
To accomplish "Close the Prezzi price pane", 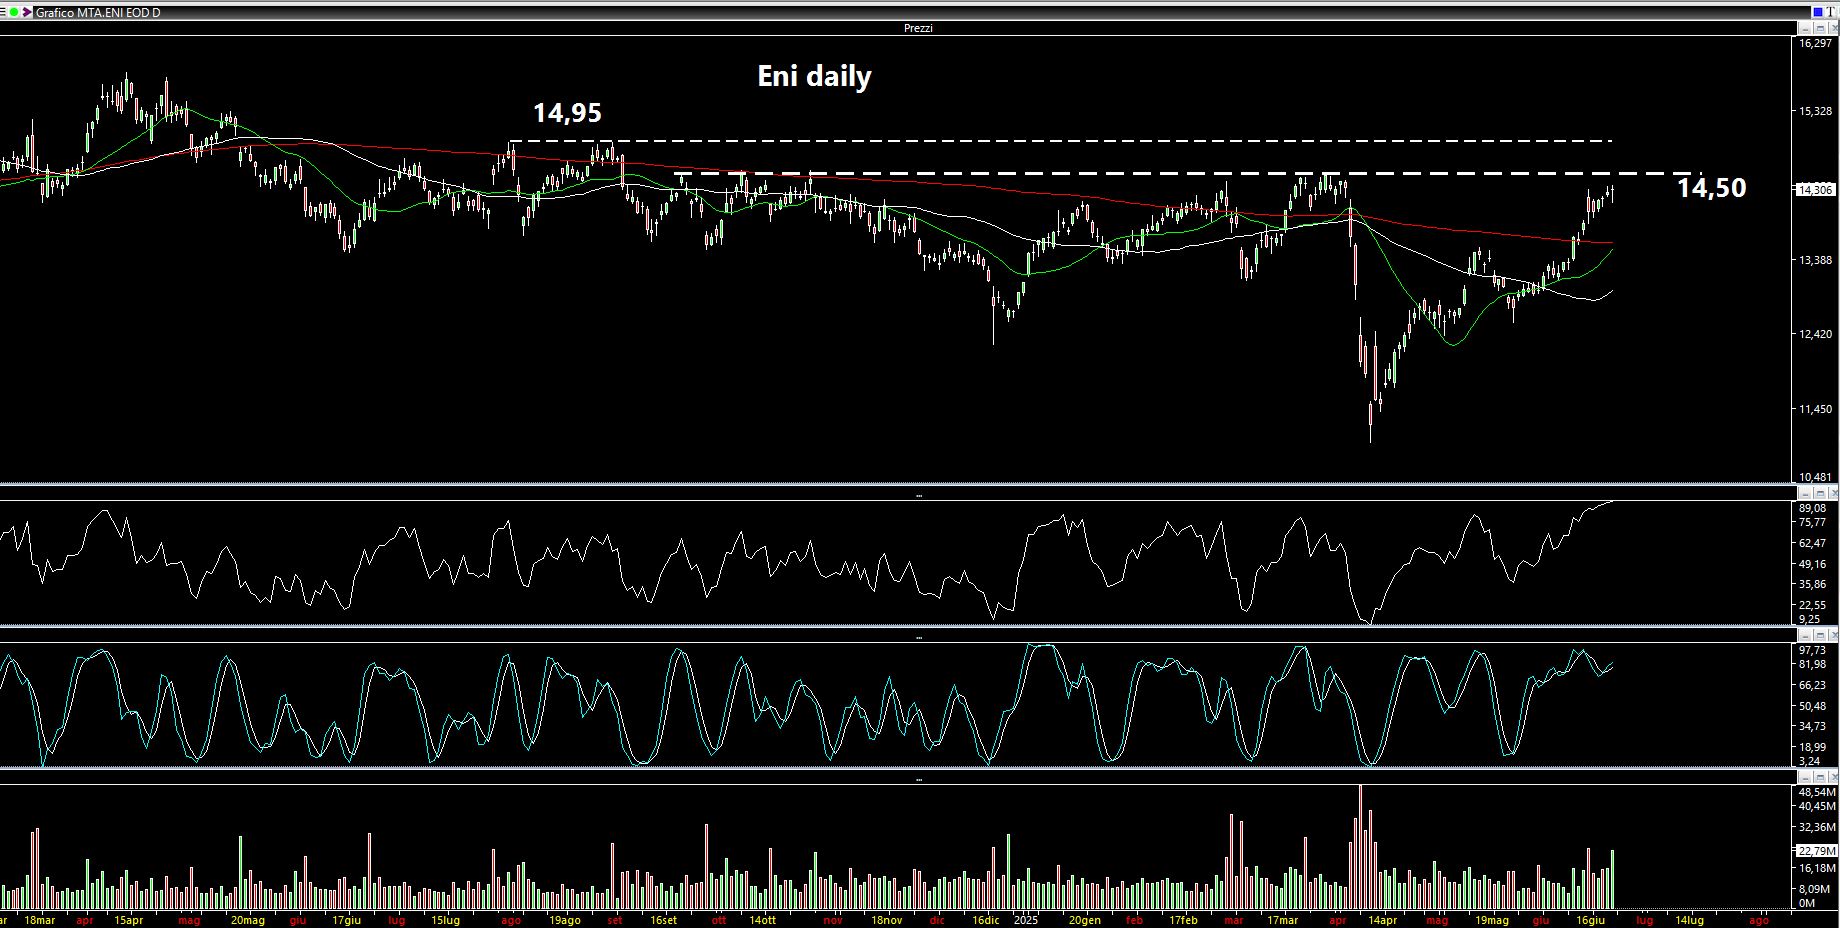I will [1833, 28].
